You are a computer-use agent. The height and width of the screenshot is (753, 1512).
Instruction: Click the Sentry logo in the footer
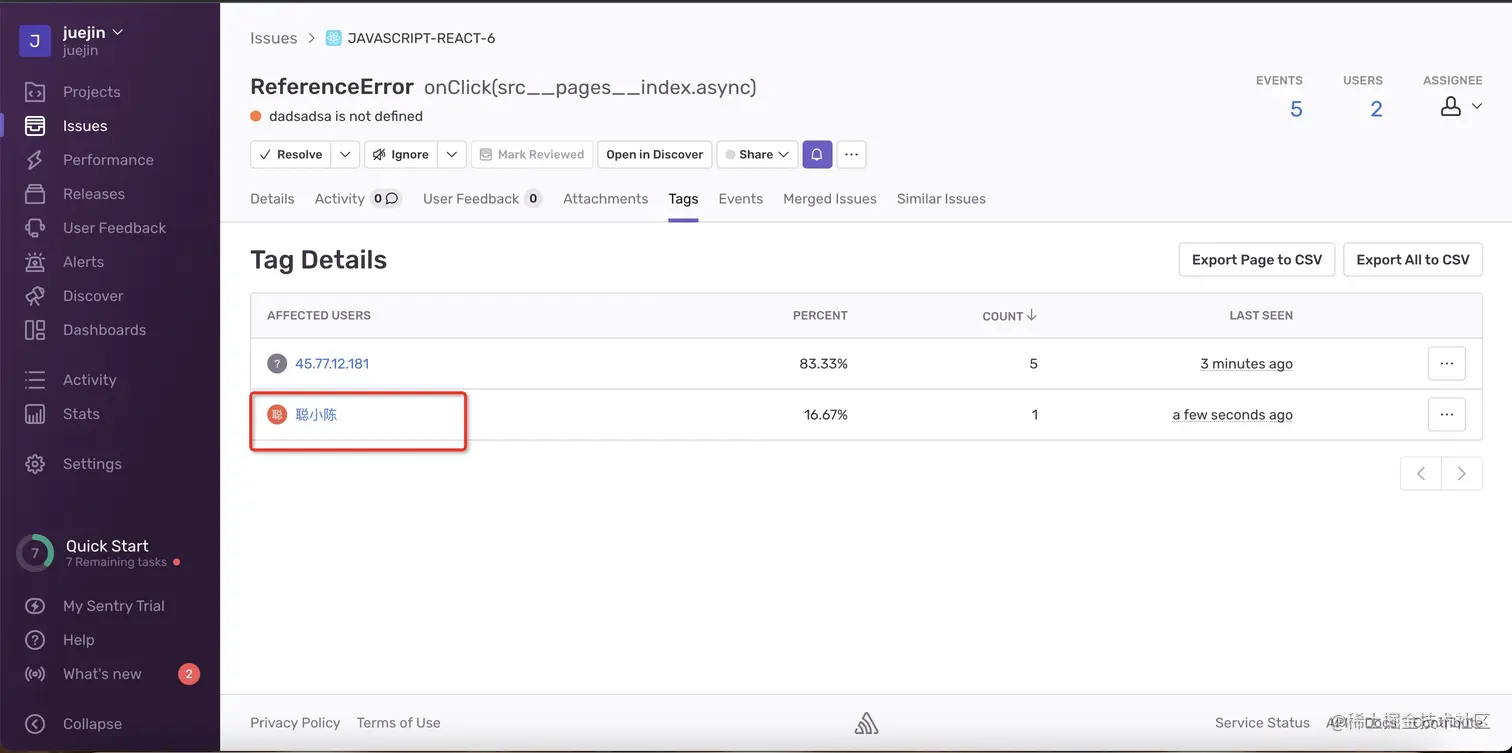866,724
